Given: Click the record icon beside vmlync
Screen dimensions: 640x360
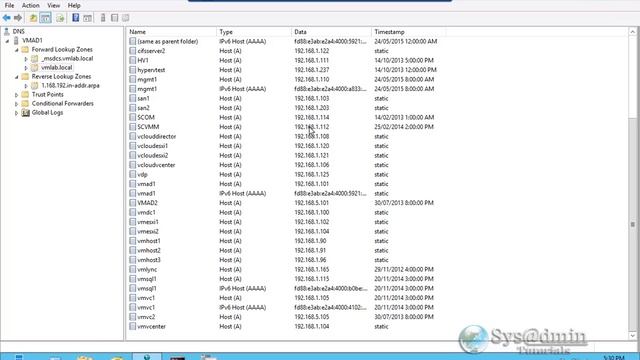Looking at the screenshot, I should (133, 269).
